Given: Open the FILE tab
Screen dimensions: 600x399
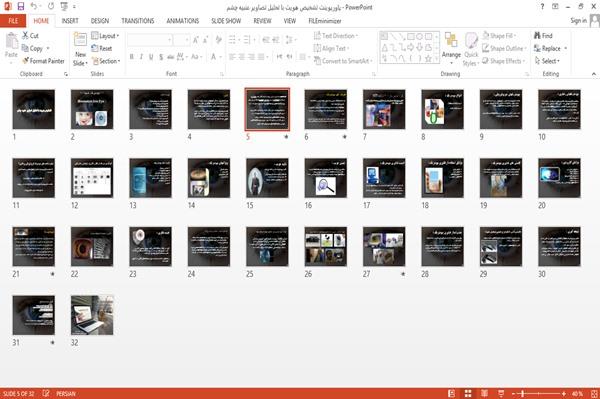Looking at the screenshot, I should [x=13, y=21].
